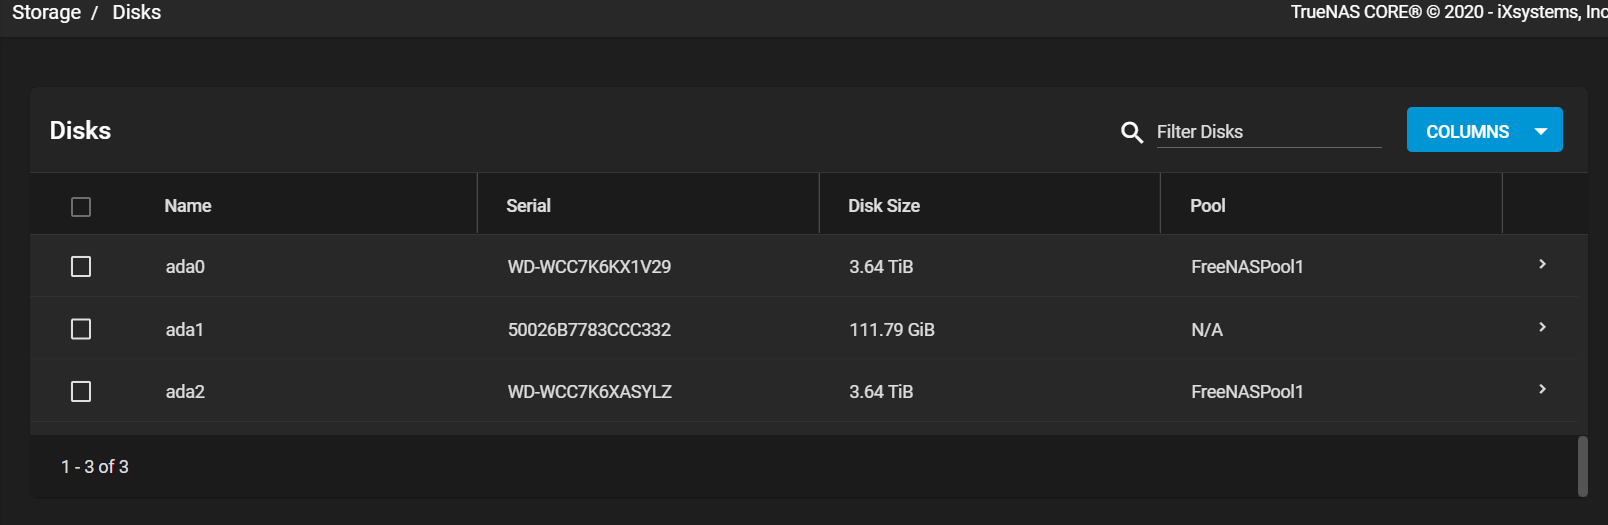This screenshot has height=525, width=1608.
Task: Focus the Filter Disks search field
Action: (1268, 132)
